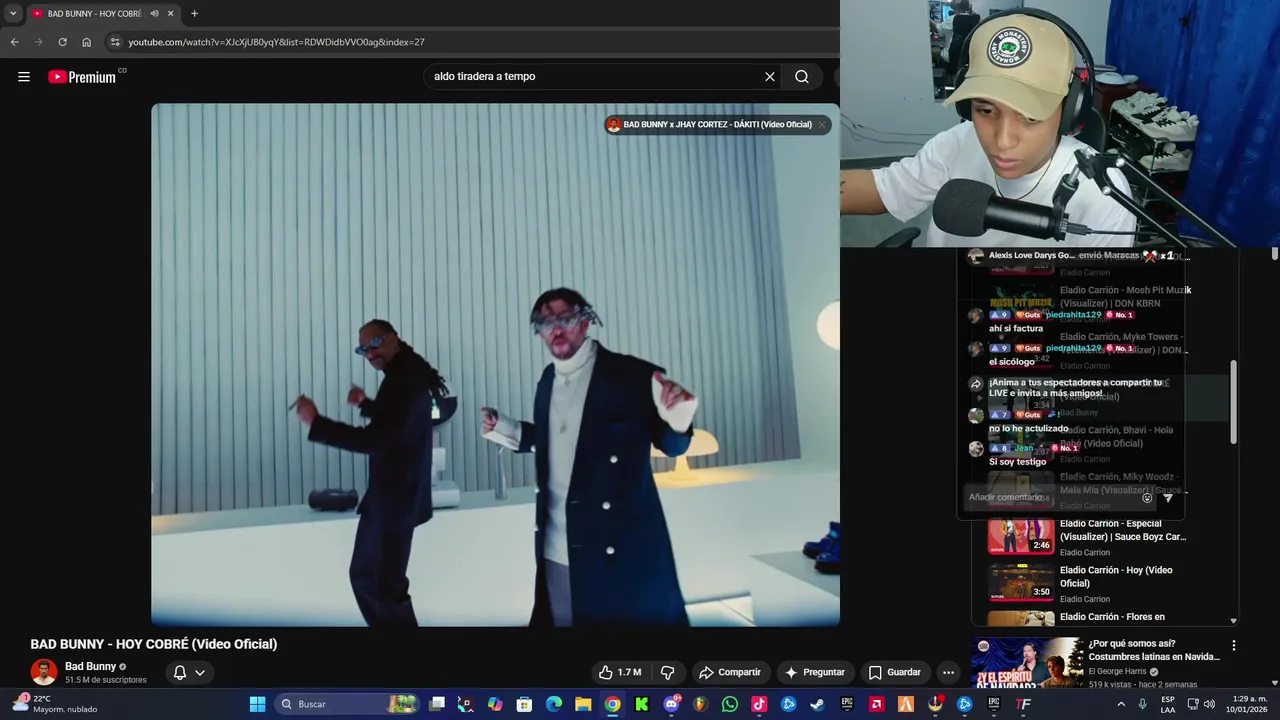
Task: Click the microphone tray icon
Action: point(1142,704)
